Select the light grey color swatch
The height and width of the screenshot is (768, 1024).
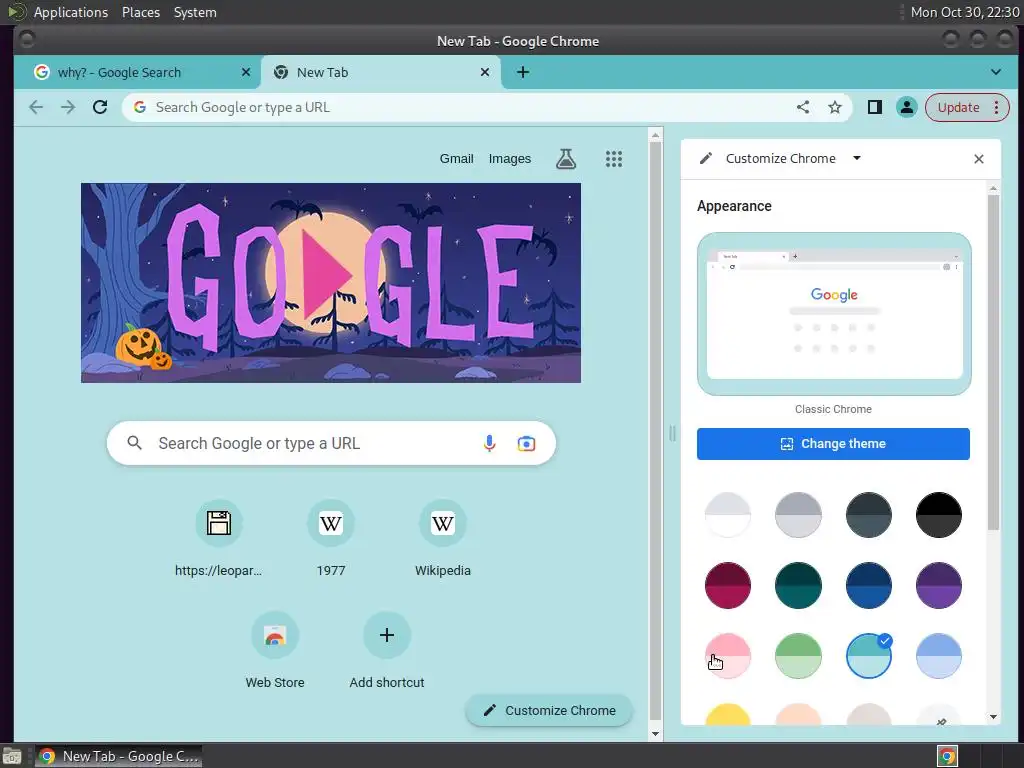pyautogui.click(x=798, y=515)
